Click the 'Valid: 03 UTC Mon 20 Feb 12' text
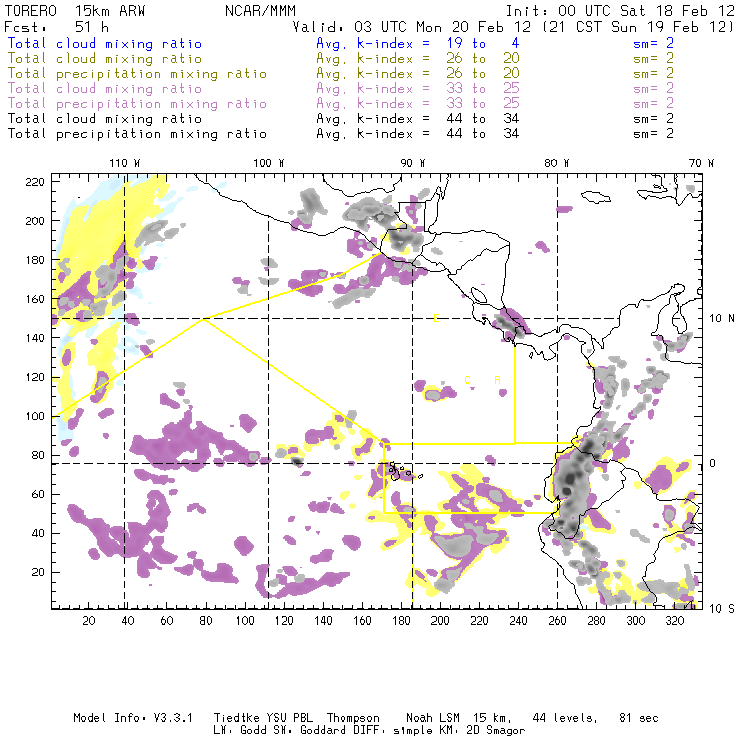 pyautogui.click(x=413, y=27)
